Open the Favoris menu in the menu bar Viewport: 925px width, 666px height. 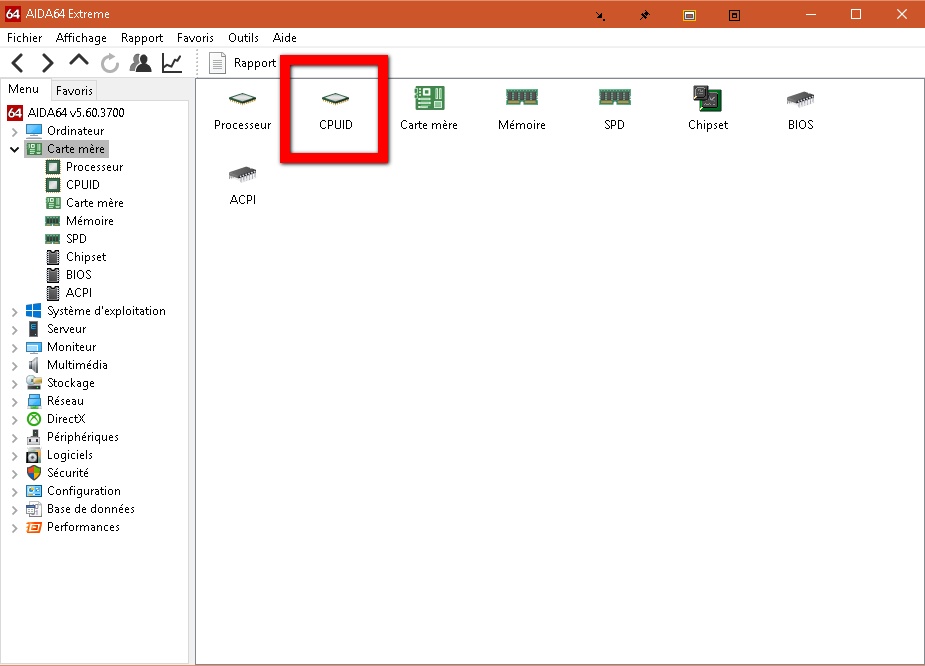tap(195, 38)
